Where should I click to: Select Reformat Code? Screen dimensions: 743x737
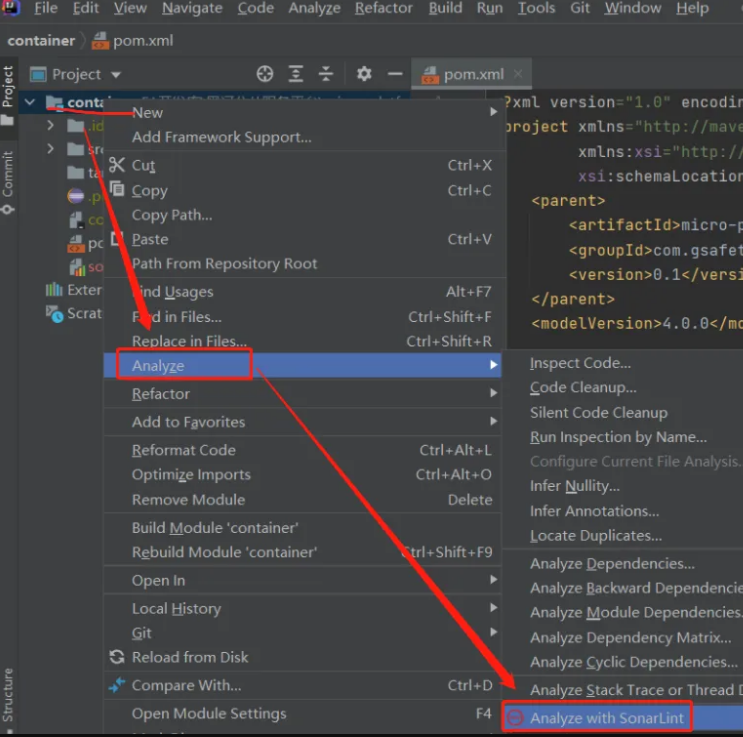[183, 450]
